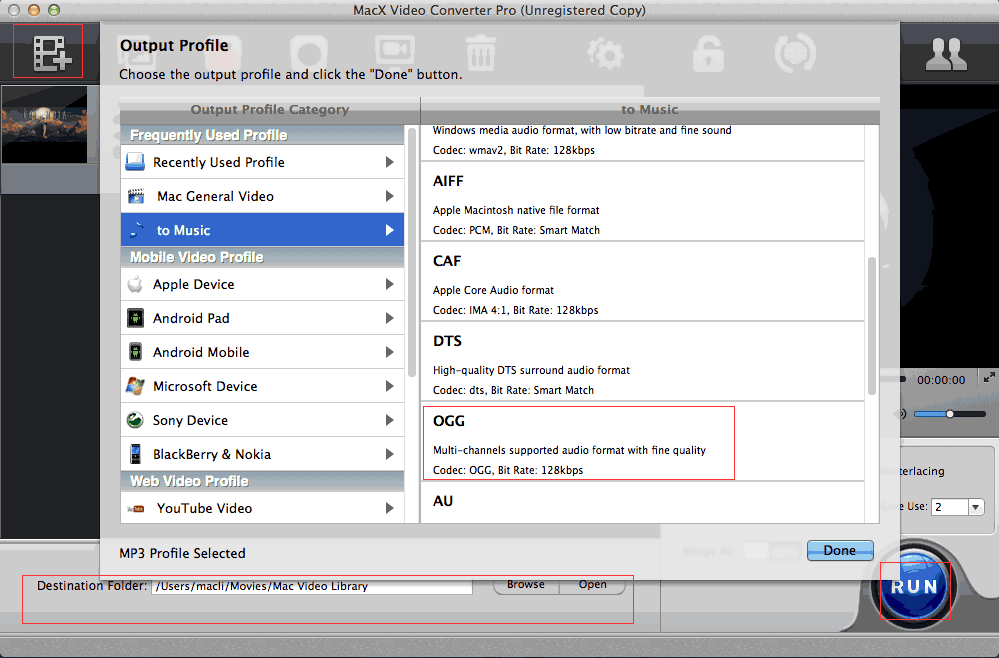The height and width of the screenshot is (658, 999).
Task: Choose the OGG audio profile
Action: point(643,441)
